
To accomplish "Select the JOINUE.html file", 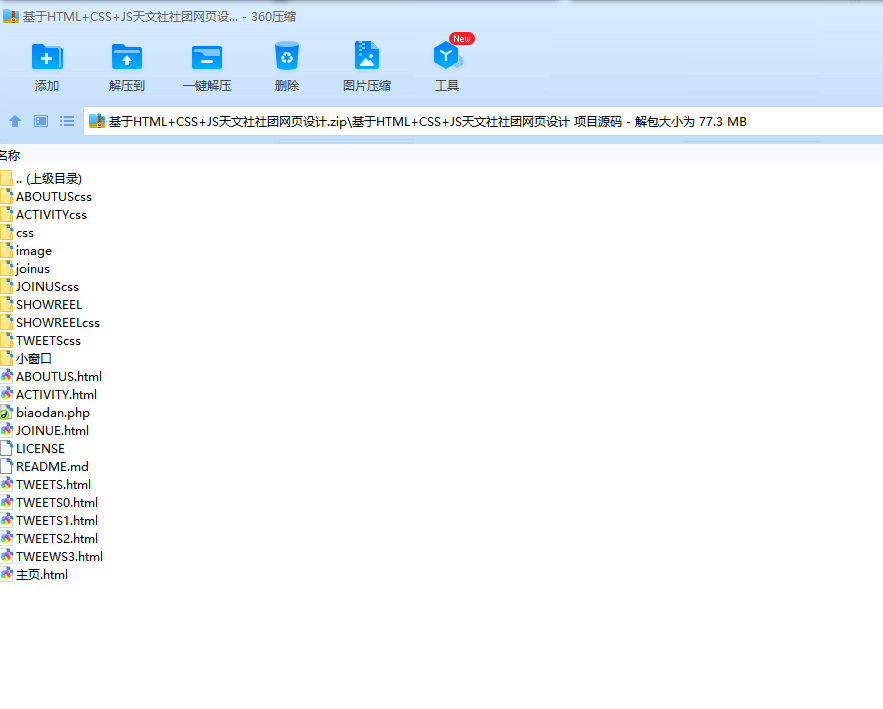I will pyautogui.click(x=45, y=431).
